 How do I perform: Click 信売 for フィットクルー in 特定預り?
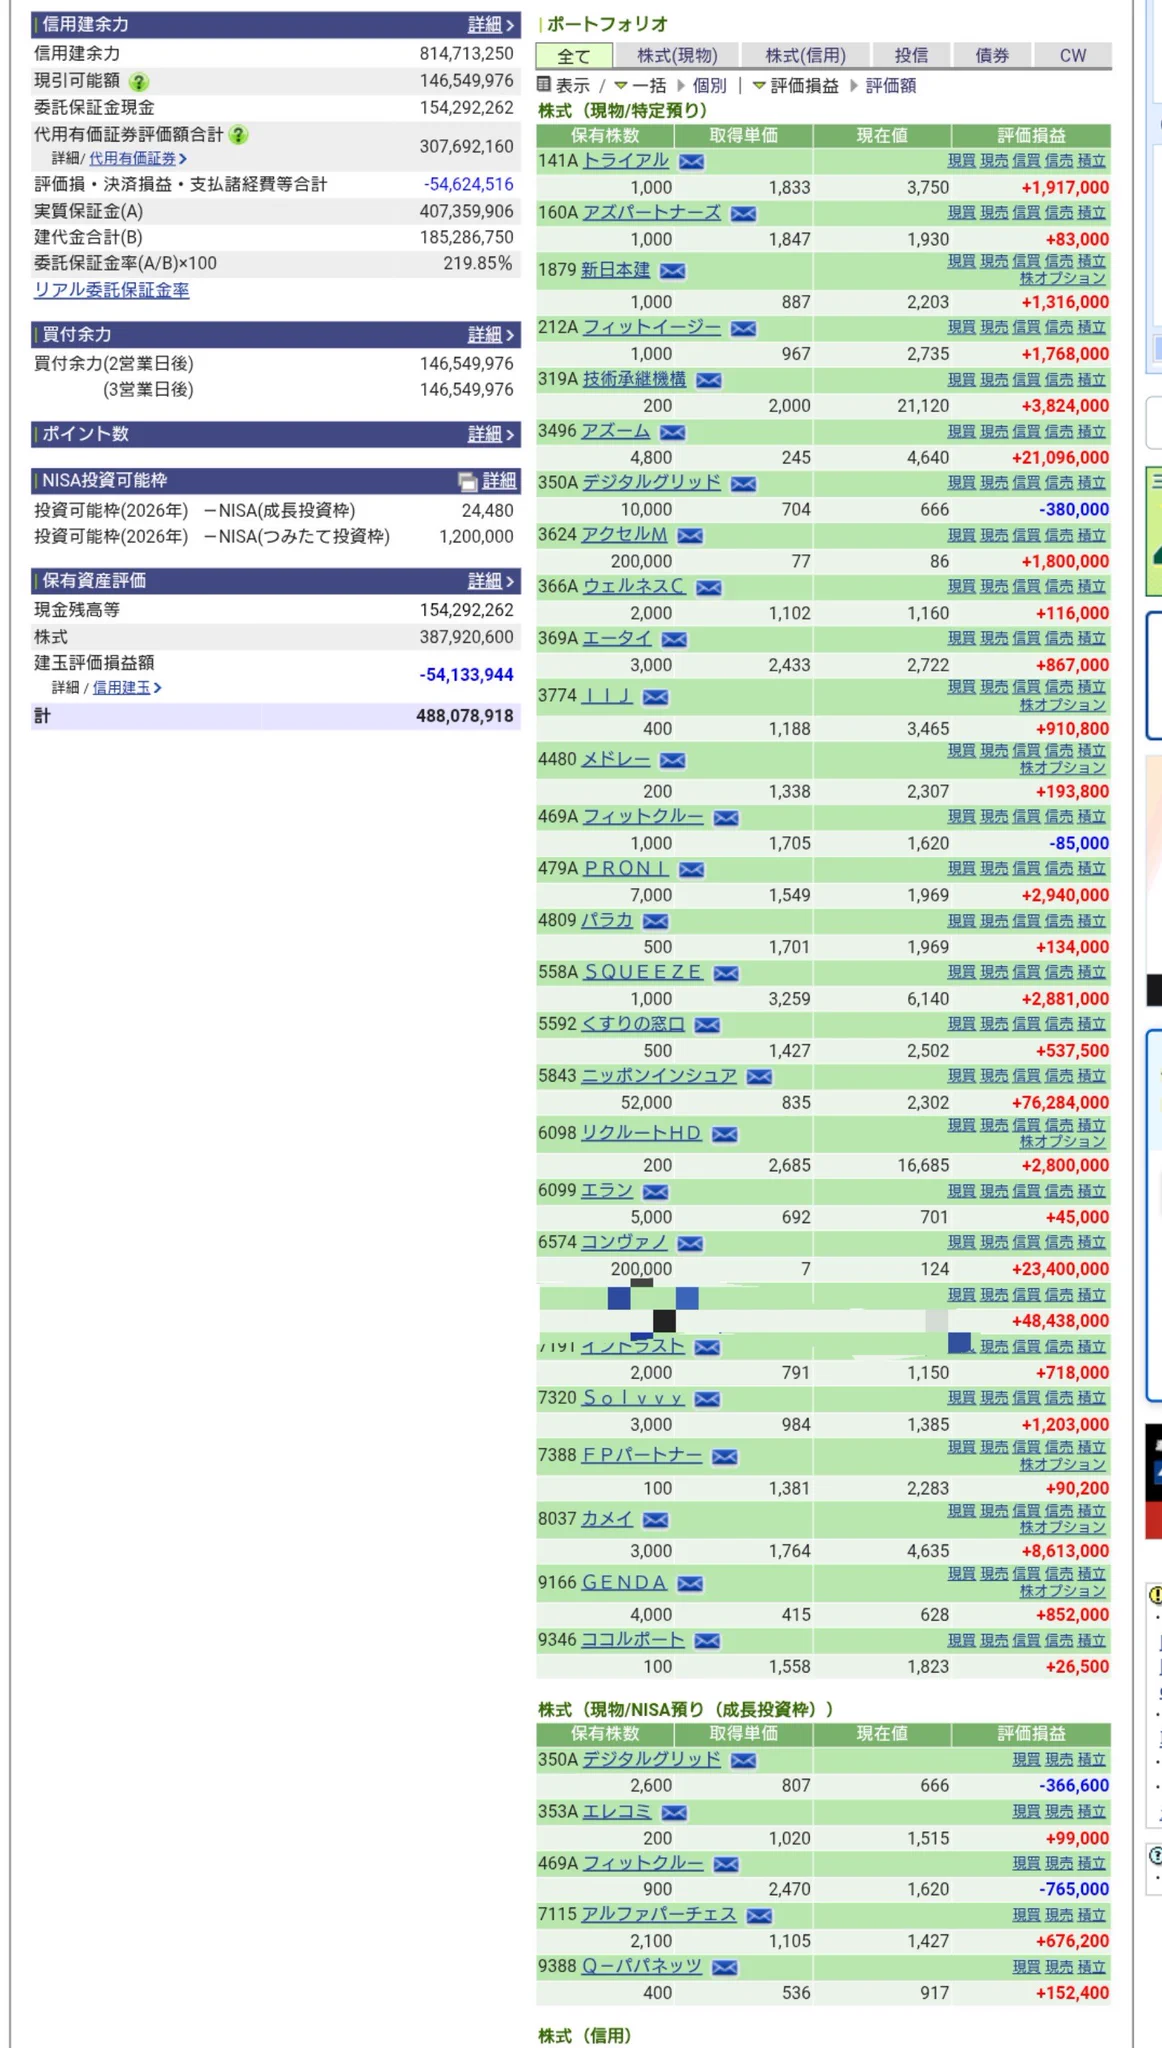click(x=1059, y=817)
